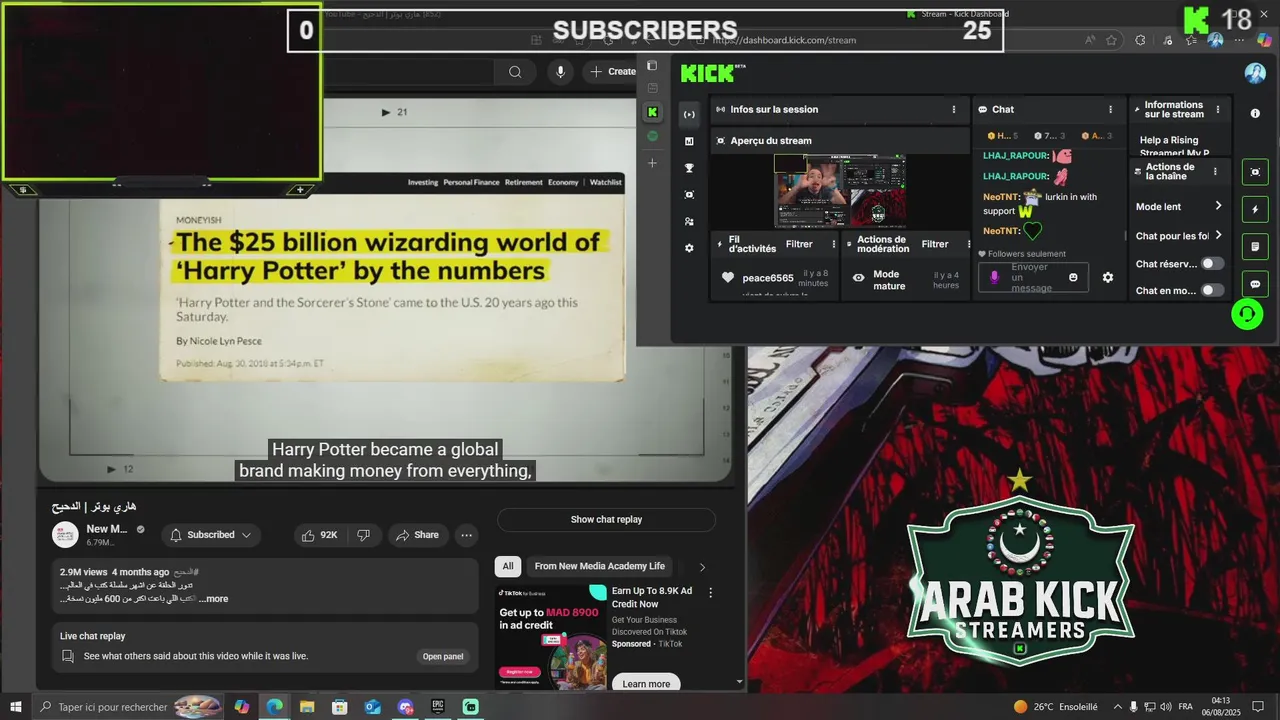This screenshot has height=720, width=1280.
Task: Show next category chips arrow
Action: point(702,567)
